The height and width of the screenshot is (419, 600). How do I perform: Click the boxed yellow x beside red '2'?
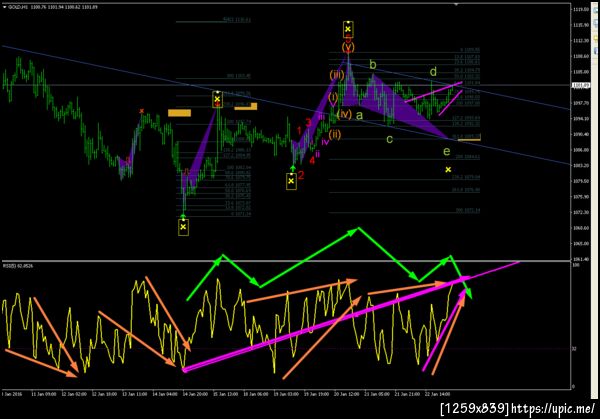[291, 181]
